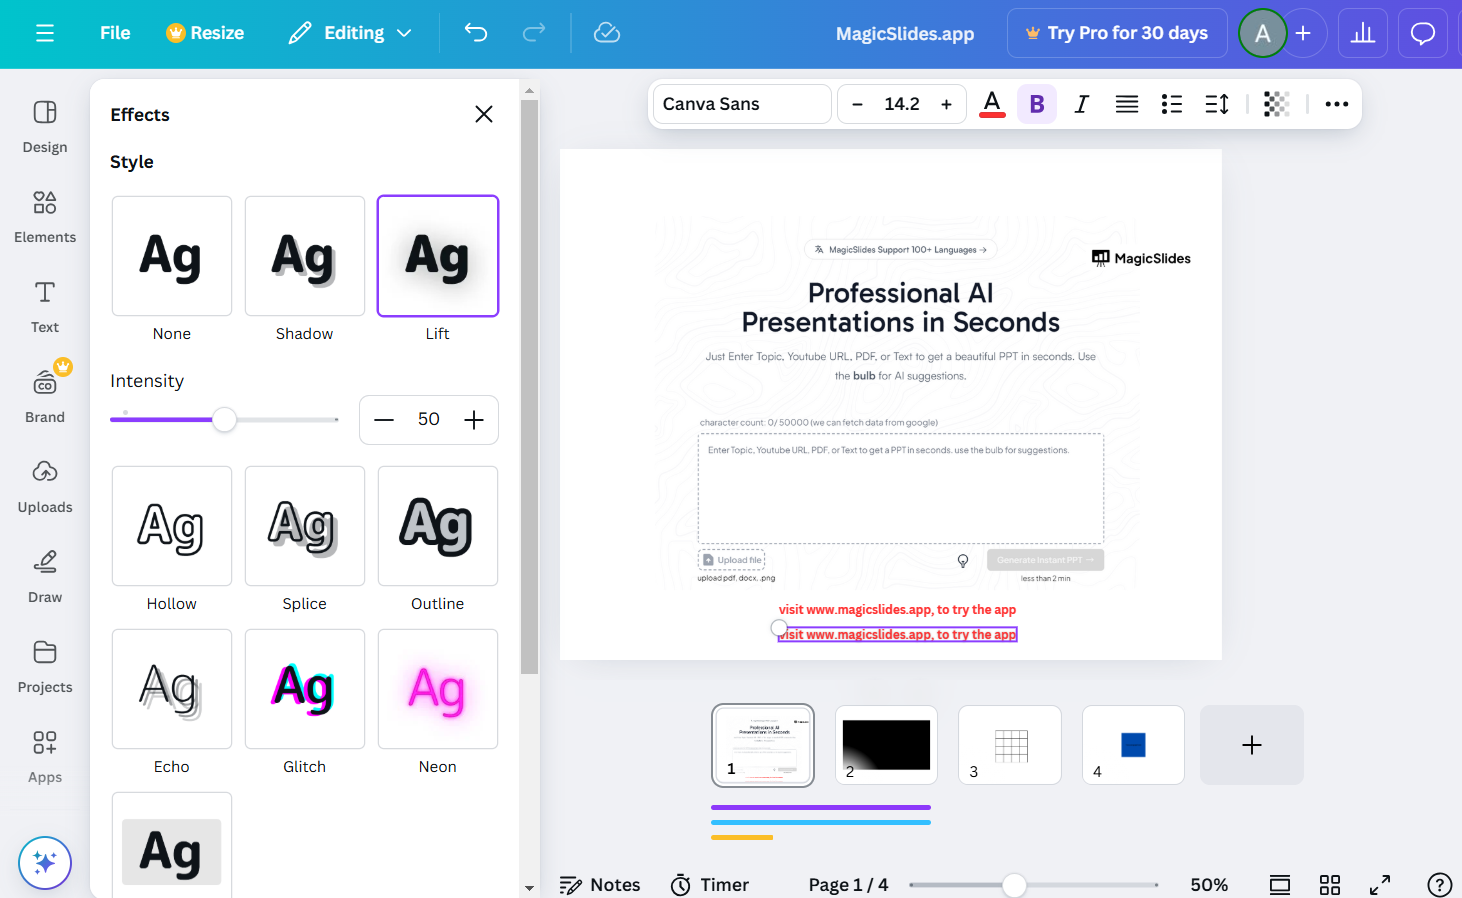Open the Projects sidebar tab
The height and width of the screenshot is (898, 1462).
click(45, 666)
